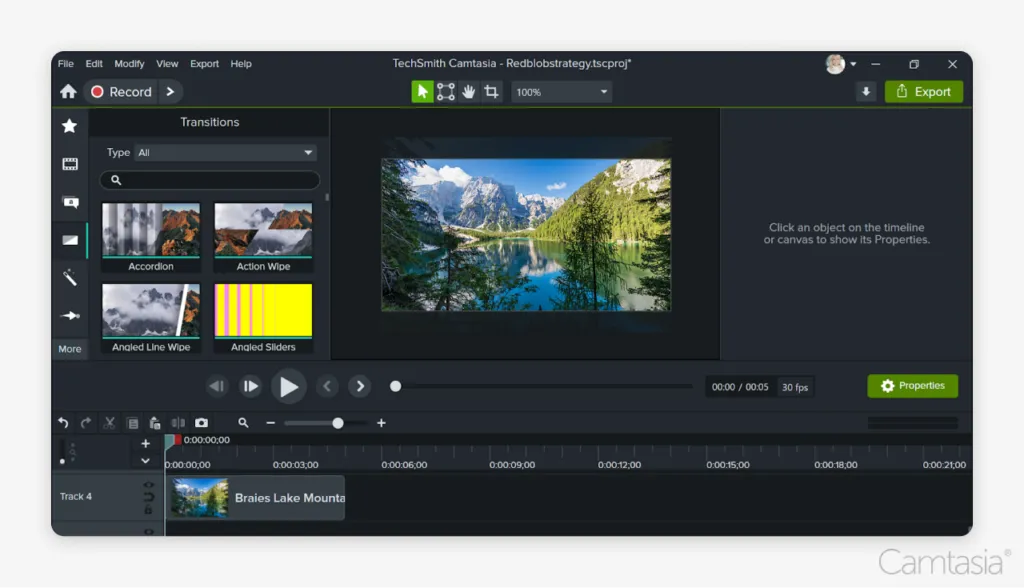Click the green Properties button
This screenshot has width=1024, height=588.
tap(912, 385)
